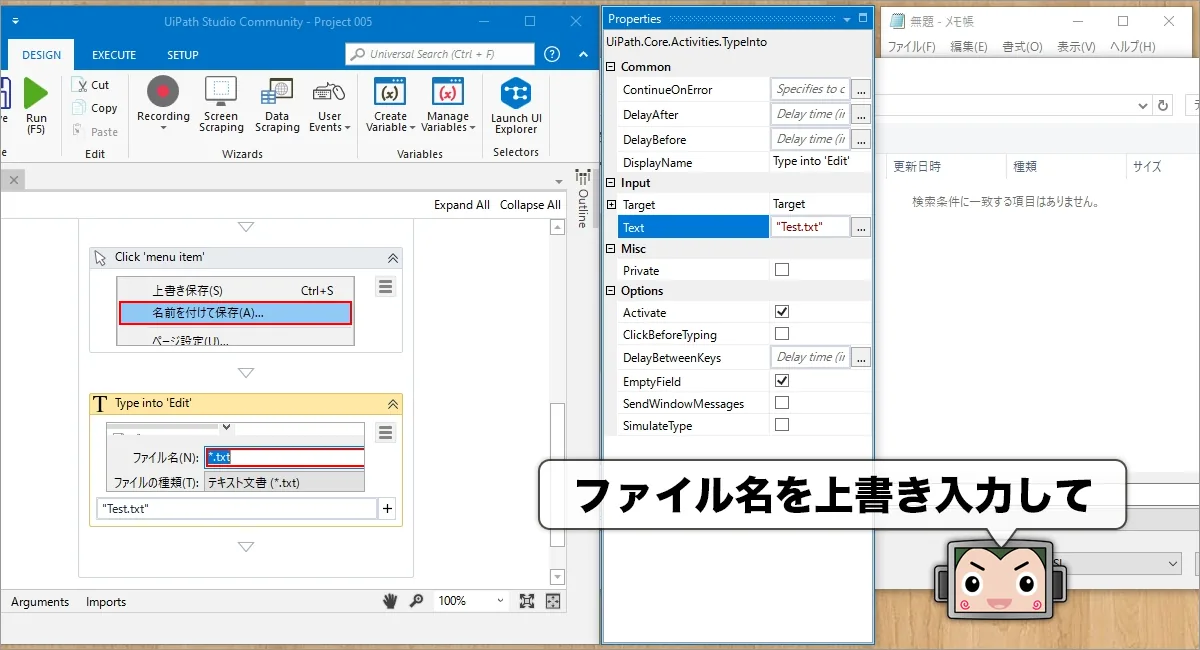Screen dimensions: 1200x650
Task: Open Arguments panel
Action: point(40,602)
